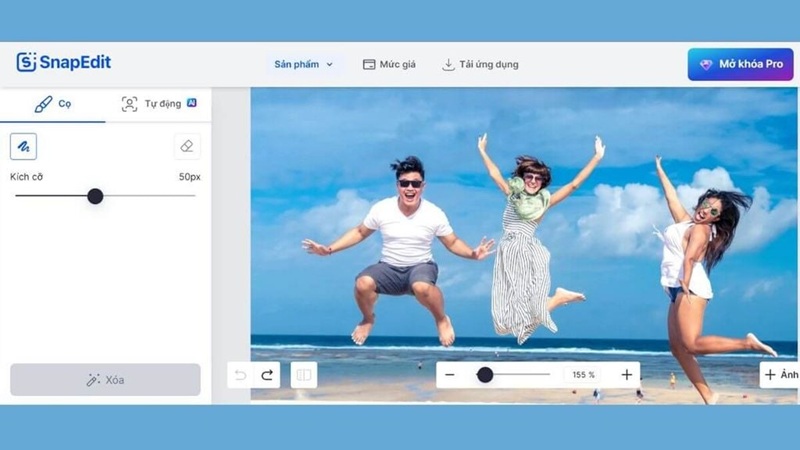Click the Mở khóa Pro button
The width and height of the screenshot is (800, 450).
coord(740,64)
